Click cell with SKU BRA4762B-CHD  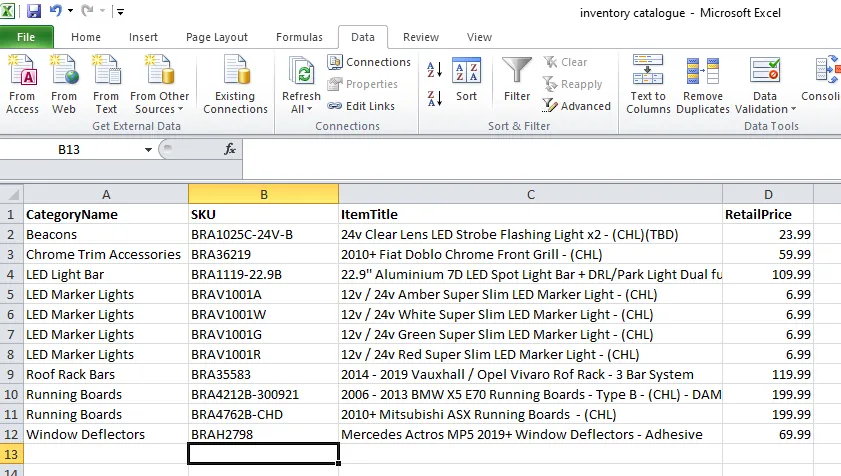[264, 414]
